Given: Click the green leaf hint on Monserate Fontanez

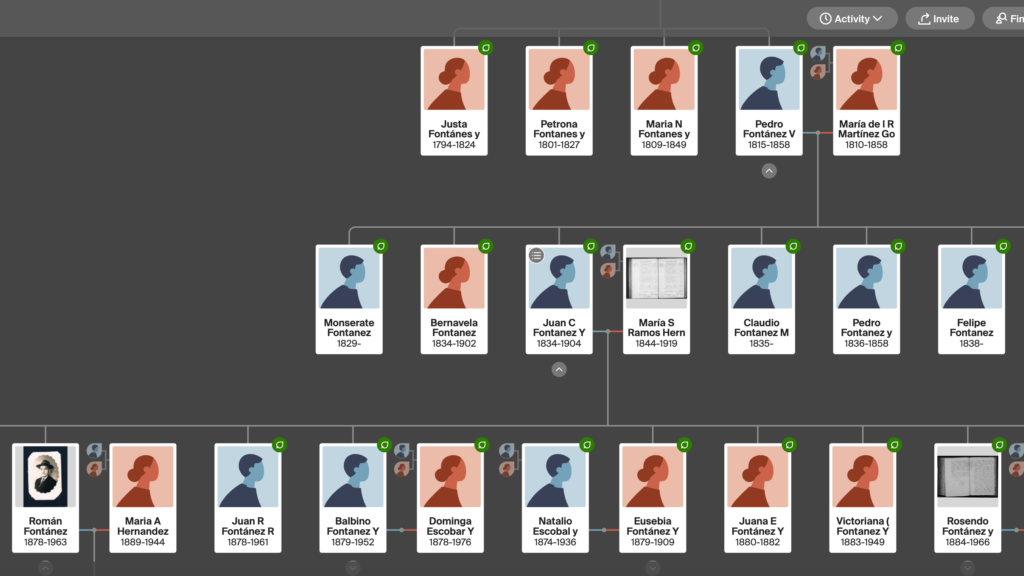Looking at the screenshot, I should coord(380,246).
